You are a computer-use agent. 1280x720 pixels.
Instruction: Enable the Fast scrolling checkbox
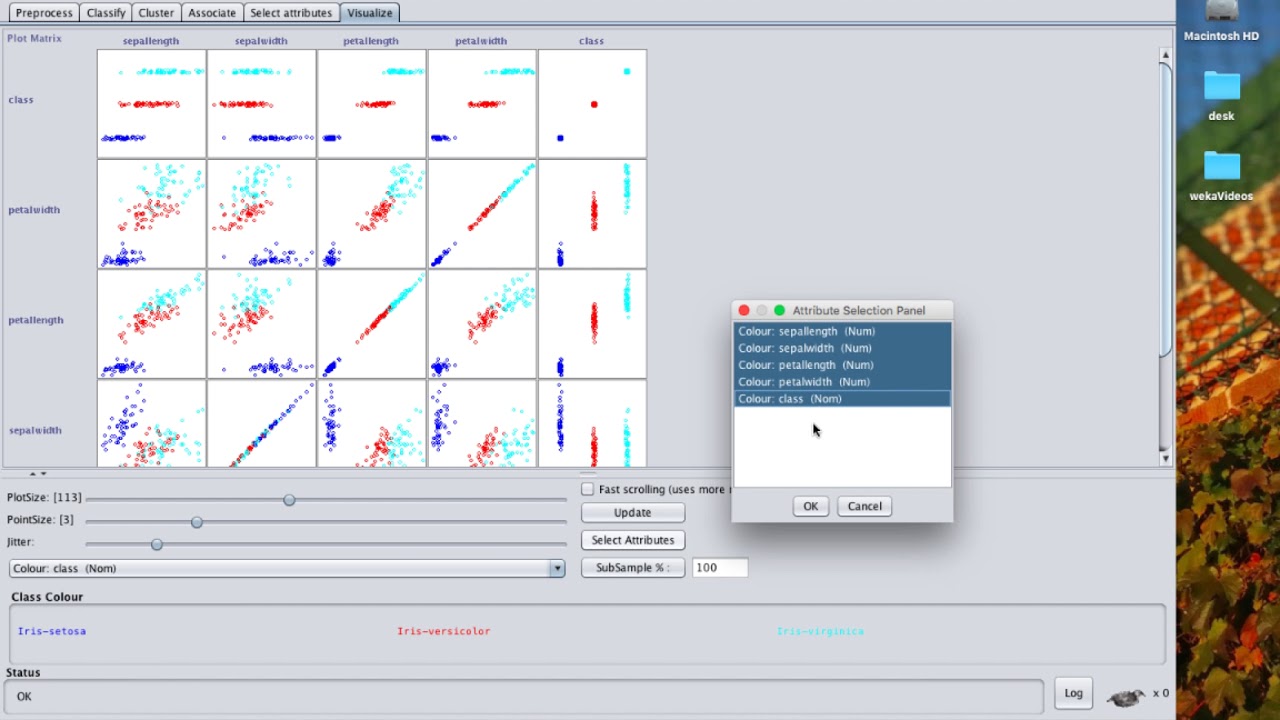click(x=588, y=489)
